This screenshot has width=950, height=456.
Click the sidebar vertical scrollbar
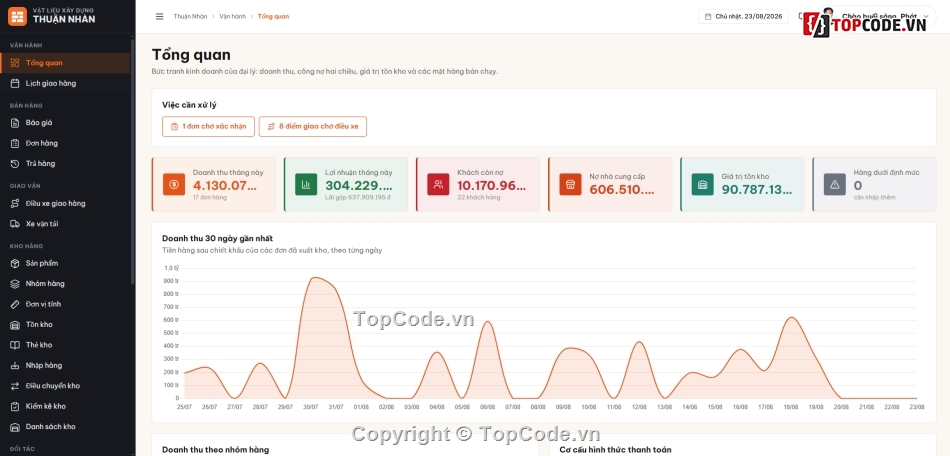tap(133, 160)
